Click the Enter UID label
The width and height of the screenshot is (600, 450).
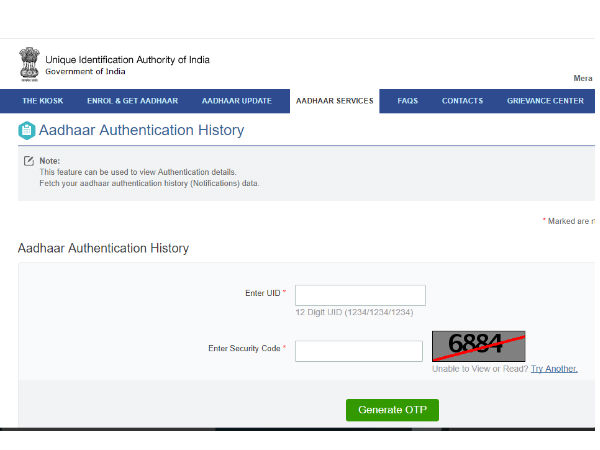(263, 293)
